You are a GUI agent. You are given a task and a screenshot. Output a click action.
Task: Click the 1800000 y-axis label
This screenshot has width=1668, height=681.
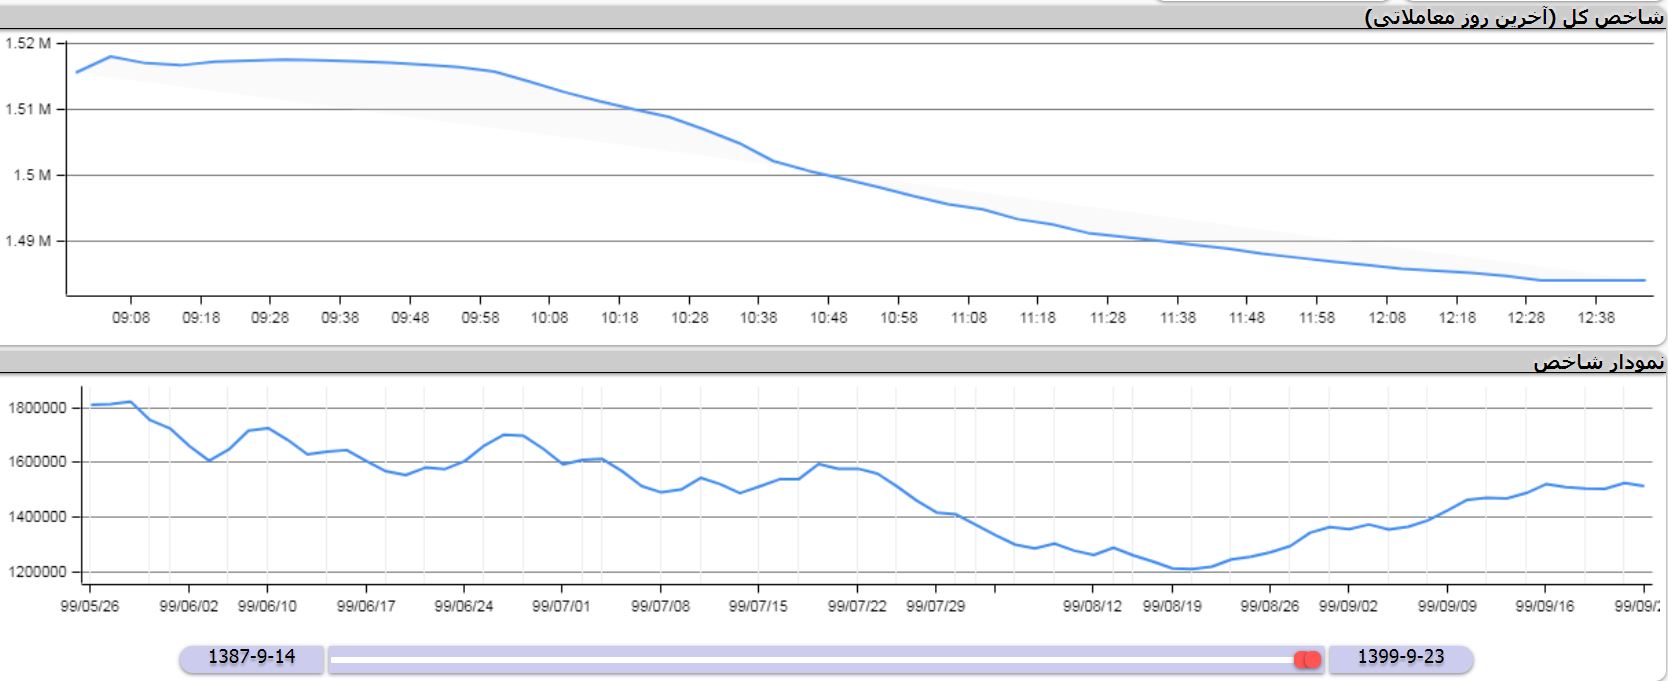click(36, 408)
